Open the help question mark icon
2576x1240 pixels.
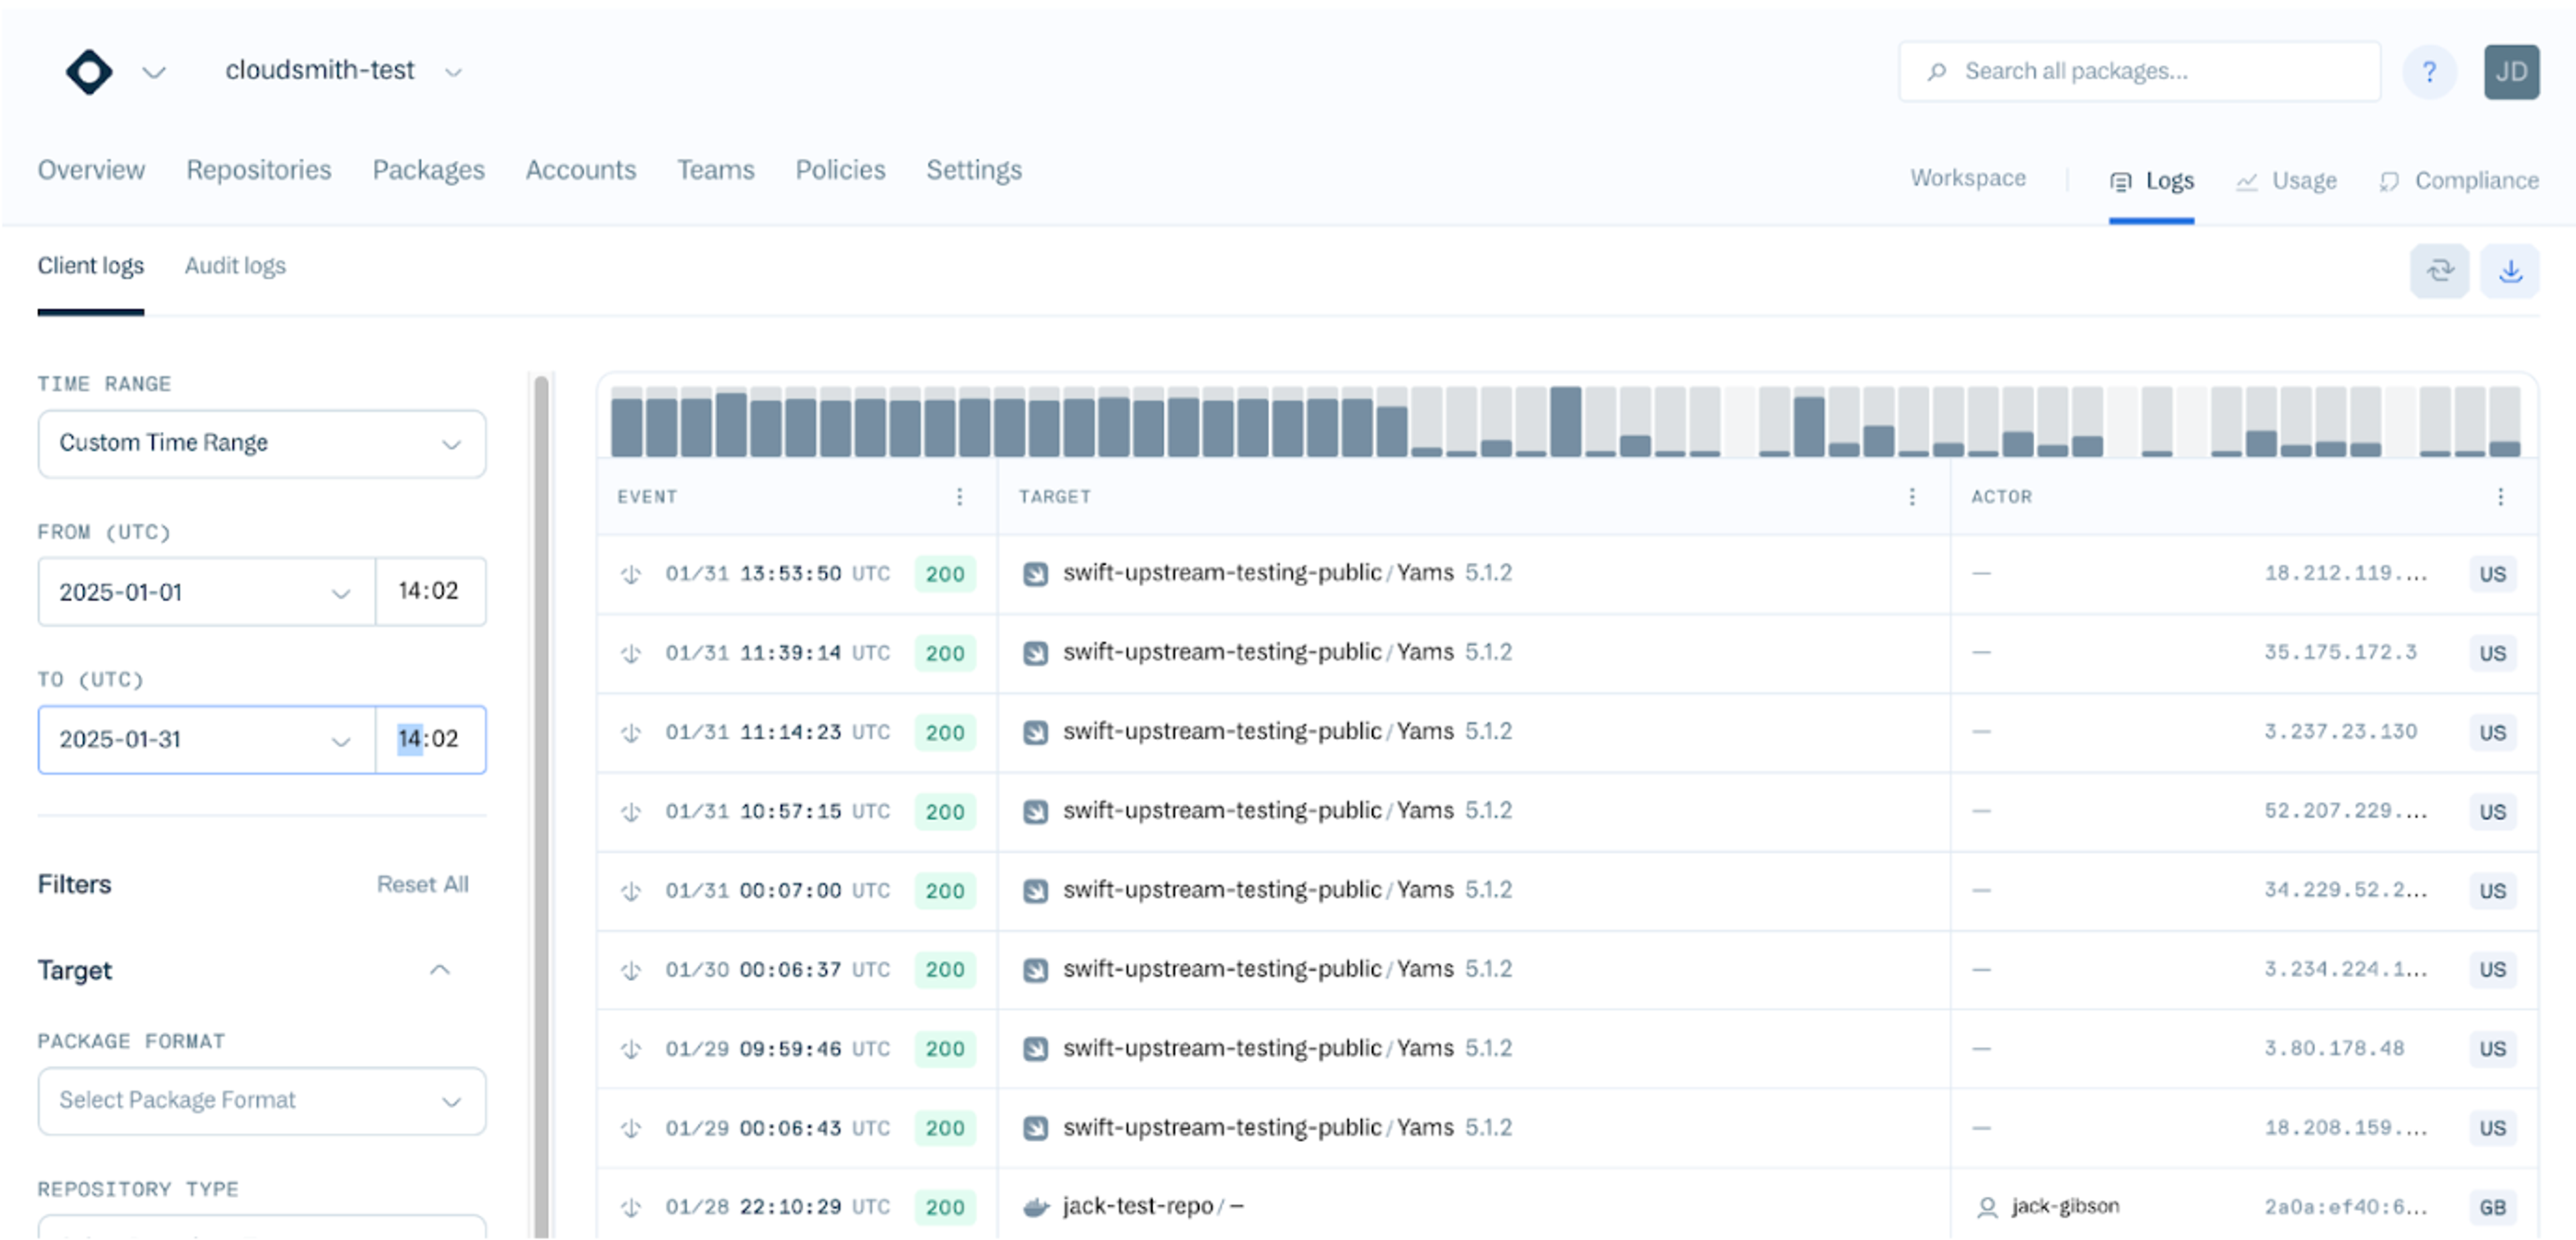click(2429, 72)
